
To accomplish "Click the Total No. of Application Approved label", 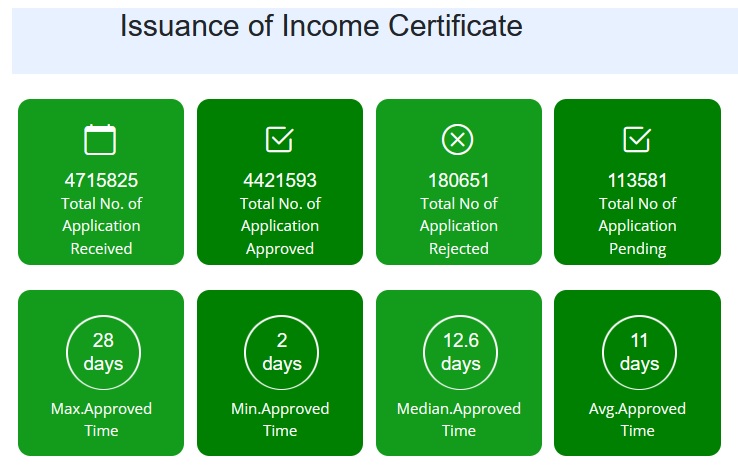I will point(280,226).
